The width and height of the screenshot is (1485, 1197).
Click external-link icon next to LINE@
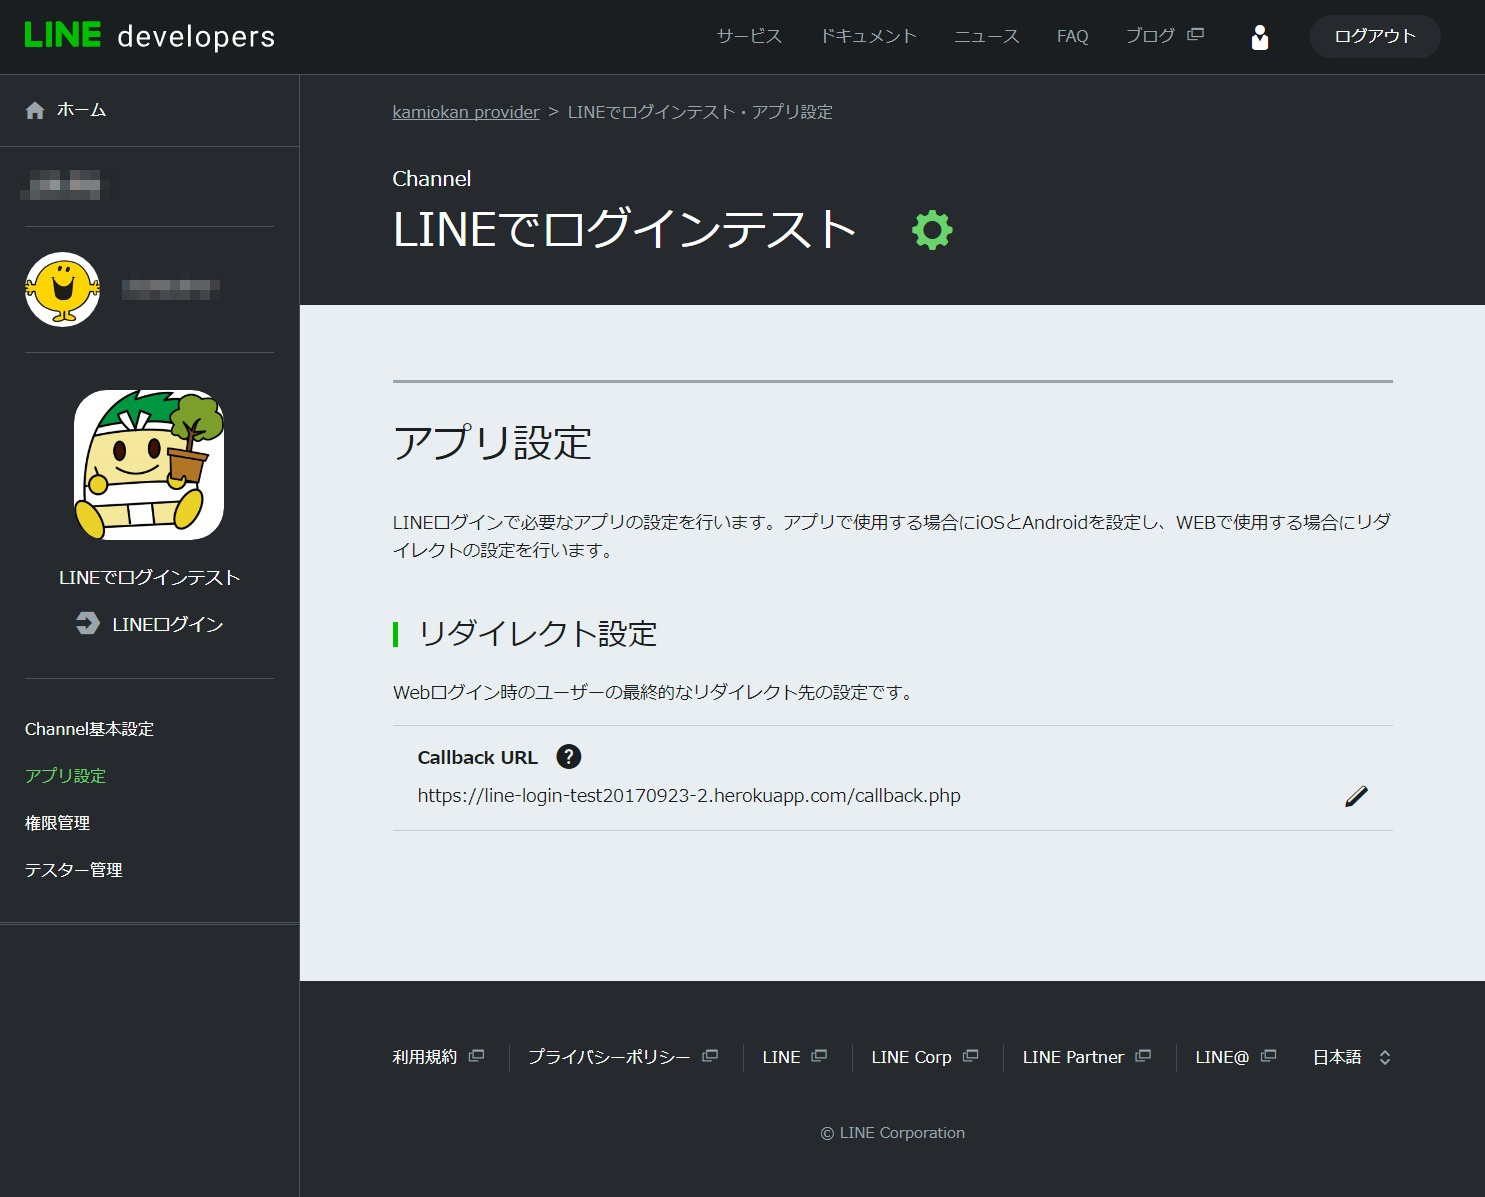click(1268, 1056)
